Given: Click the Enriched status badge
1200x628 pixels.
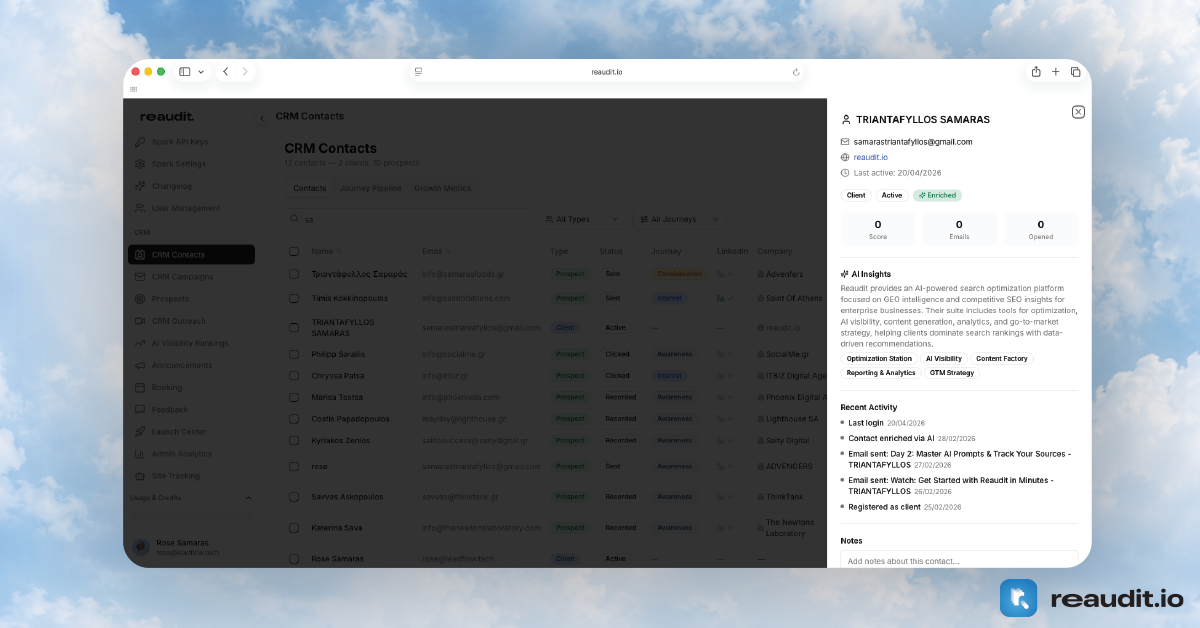Looking at the screenshot, I should [937, 195].
